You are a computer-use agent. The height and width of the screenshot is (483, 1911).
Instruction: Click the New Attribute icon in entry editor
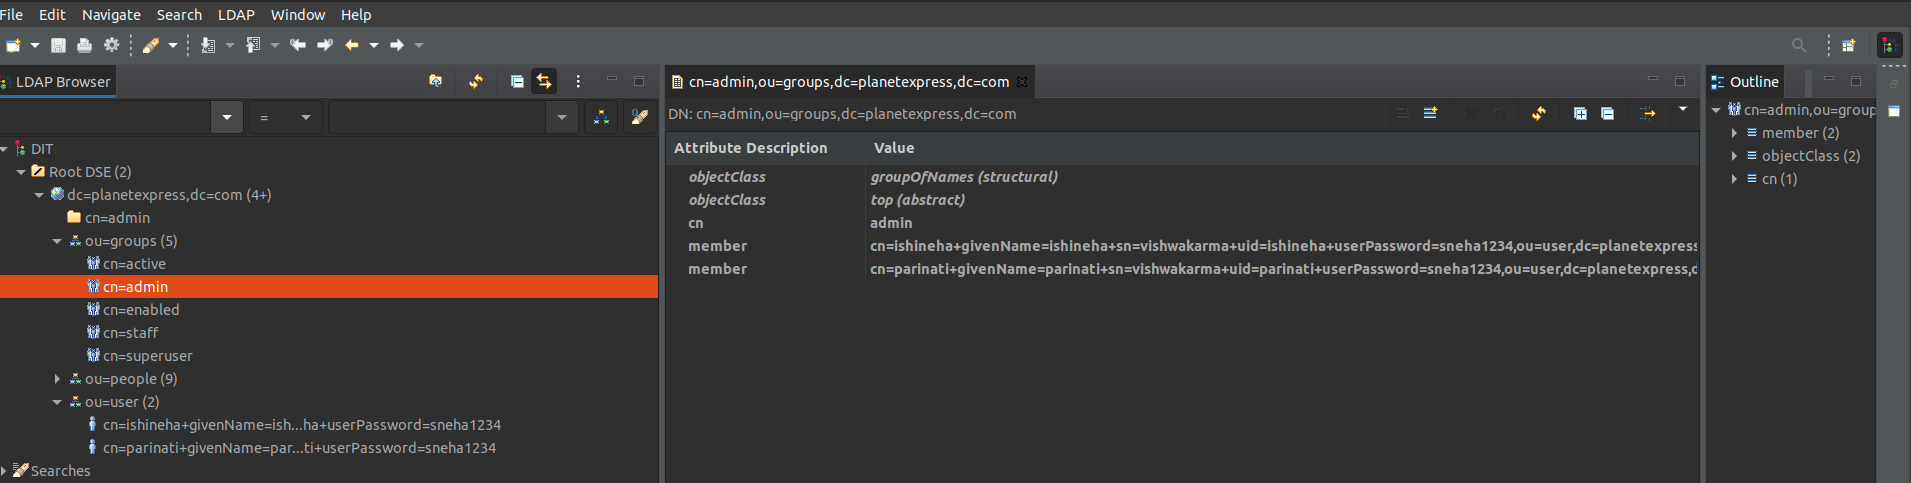[1431, 113]
